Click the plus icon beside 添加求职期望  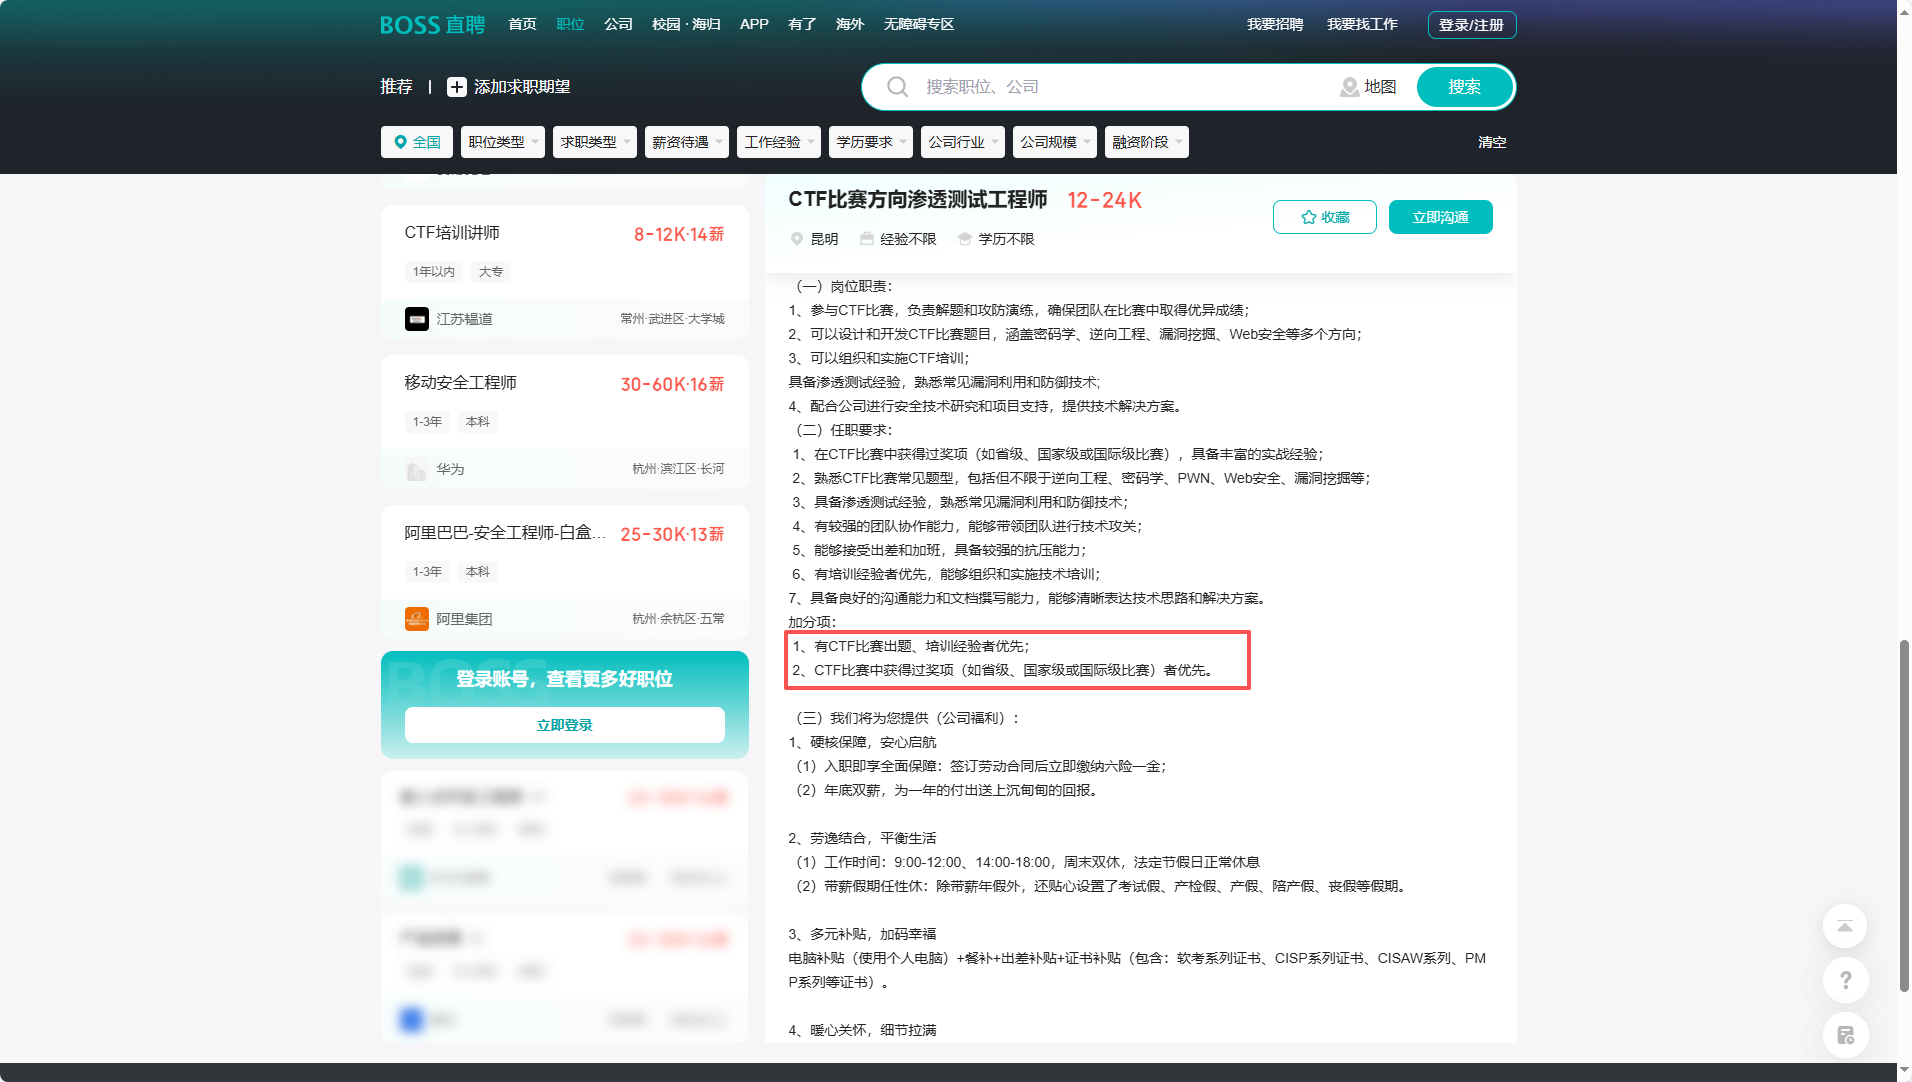coord(457,87)
